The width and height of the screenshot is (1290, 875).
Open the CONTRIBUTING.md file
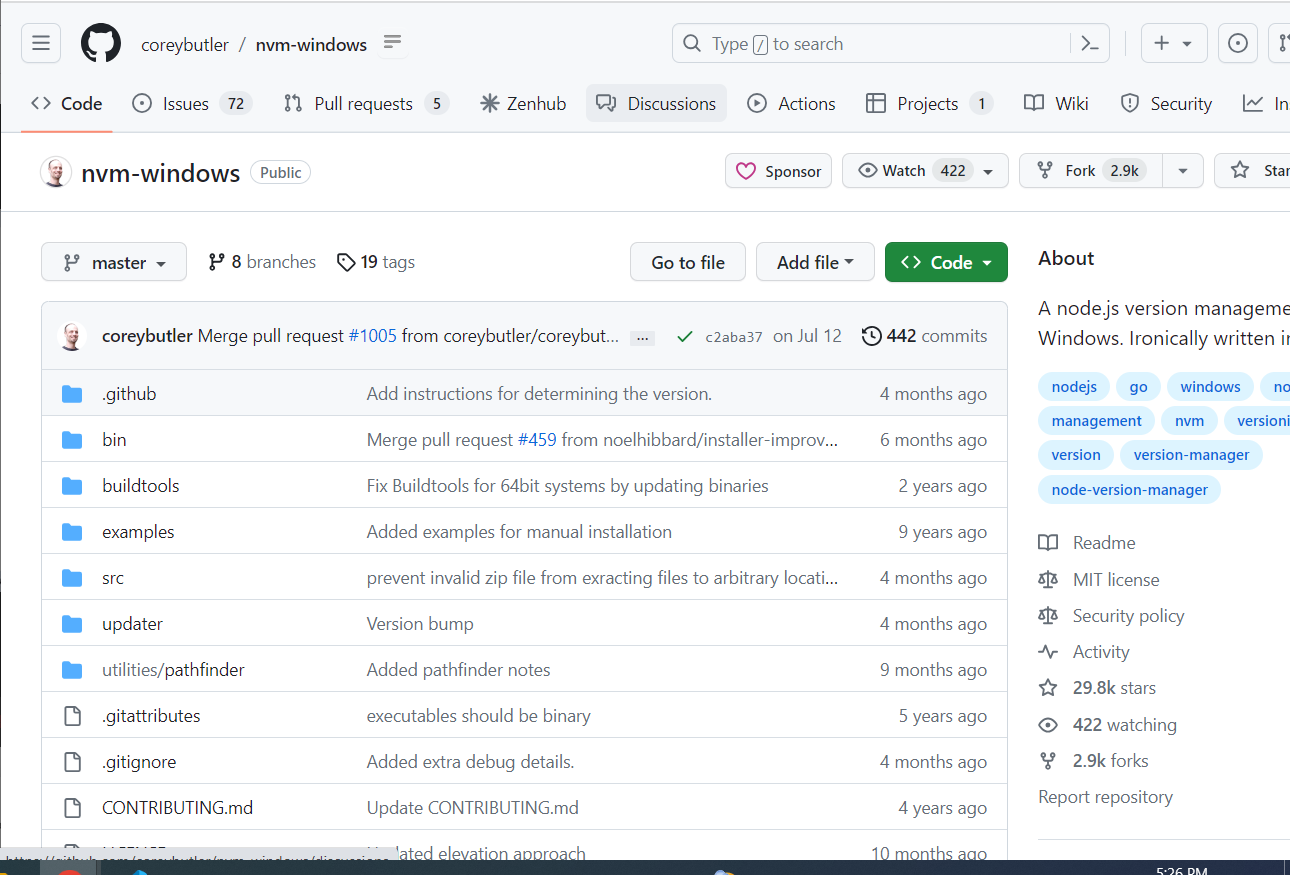pyautogui.click(x=177, y=808)
